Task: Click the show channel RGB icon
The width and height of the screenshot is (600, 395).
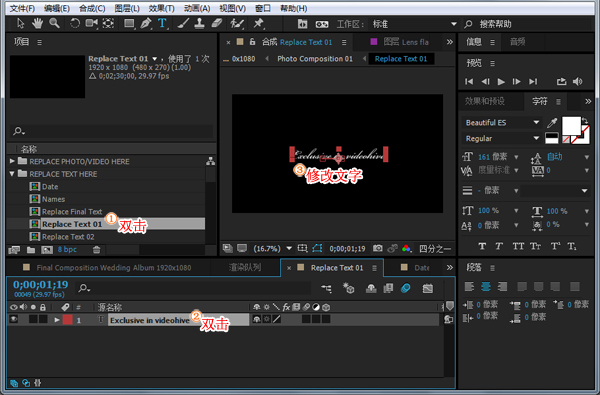Action: 406,248
